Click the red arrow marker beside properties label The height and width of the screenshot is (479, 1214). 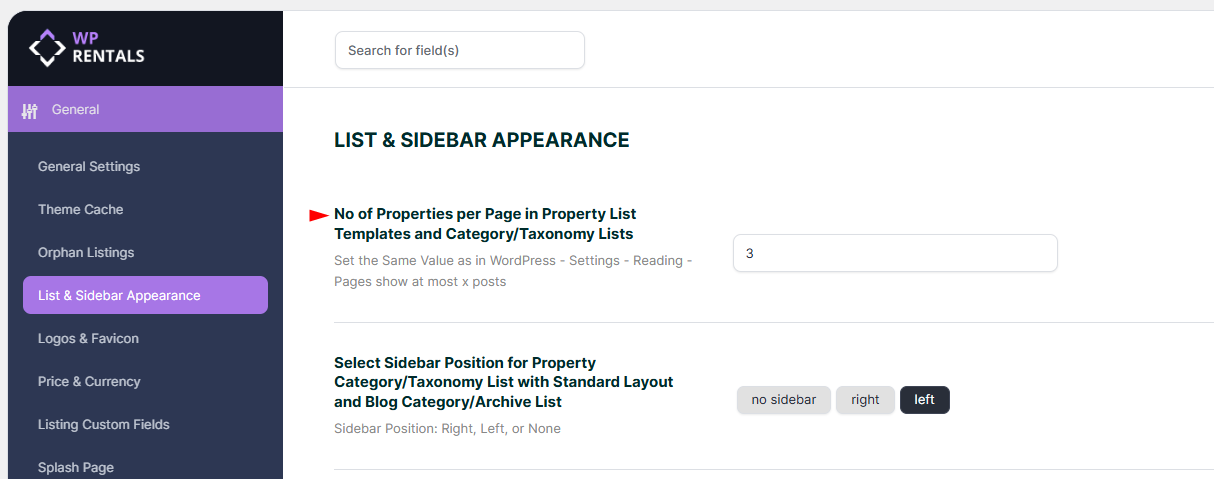tap(319, 215)
